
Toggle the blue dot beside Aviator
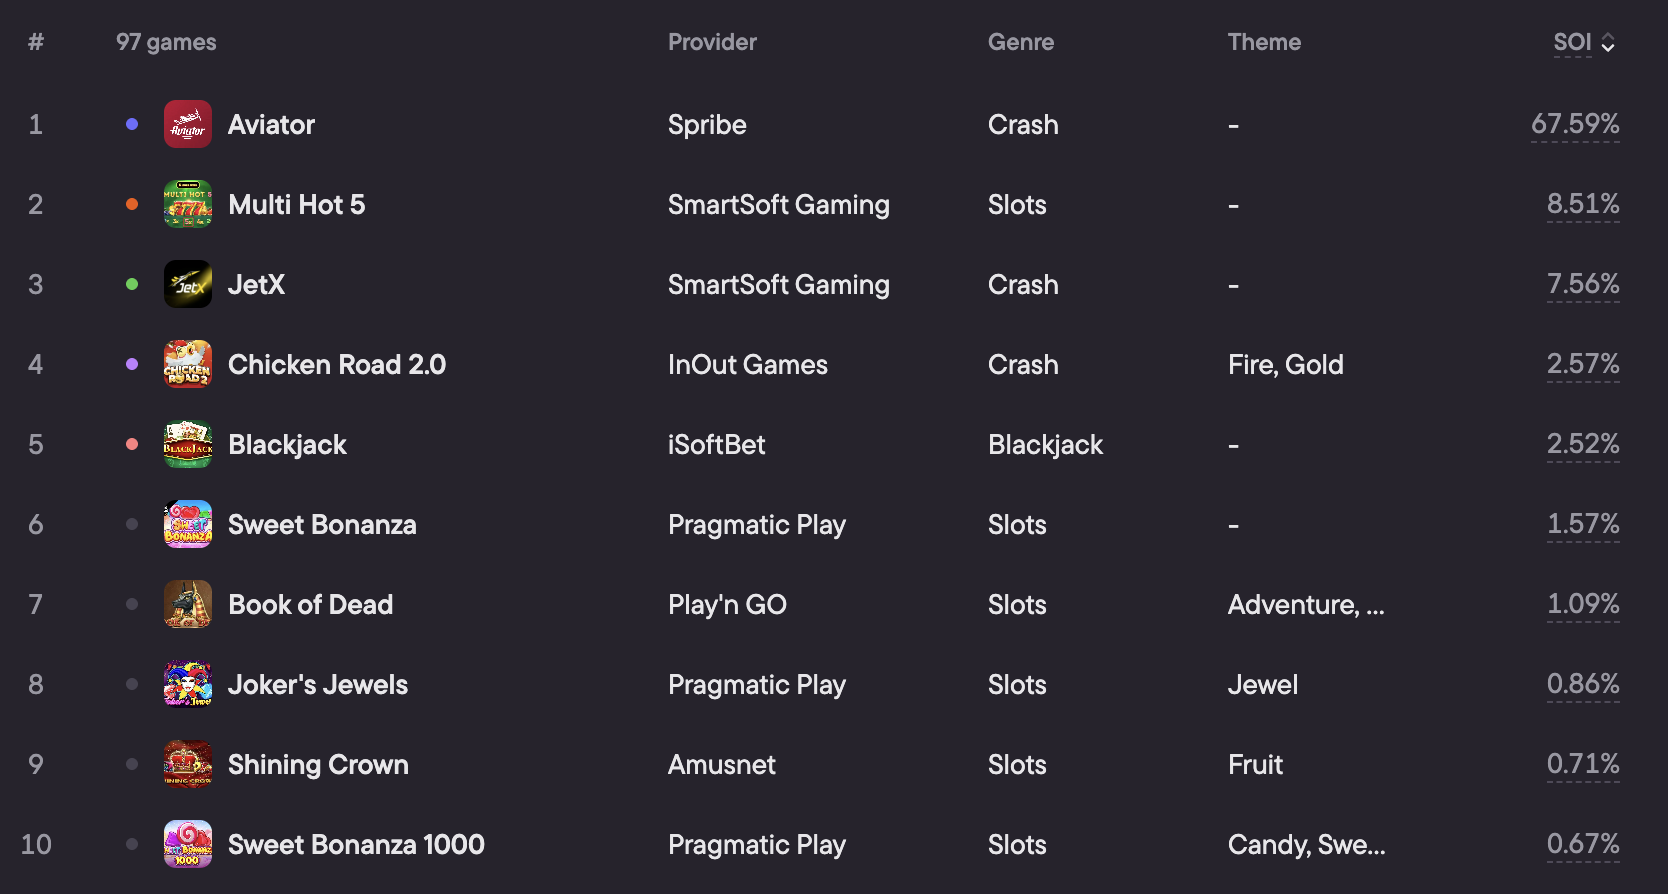click(x=132, y=124)
